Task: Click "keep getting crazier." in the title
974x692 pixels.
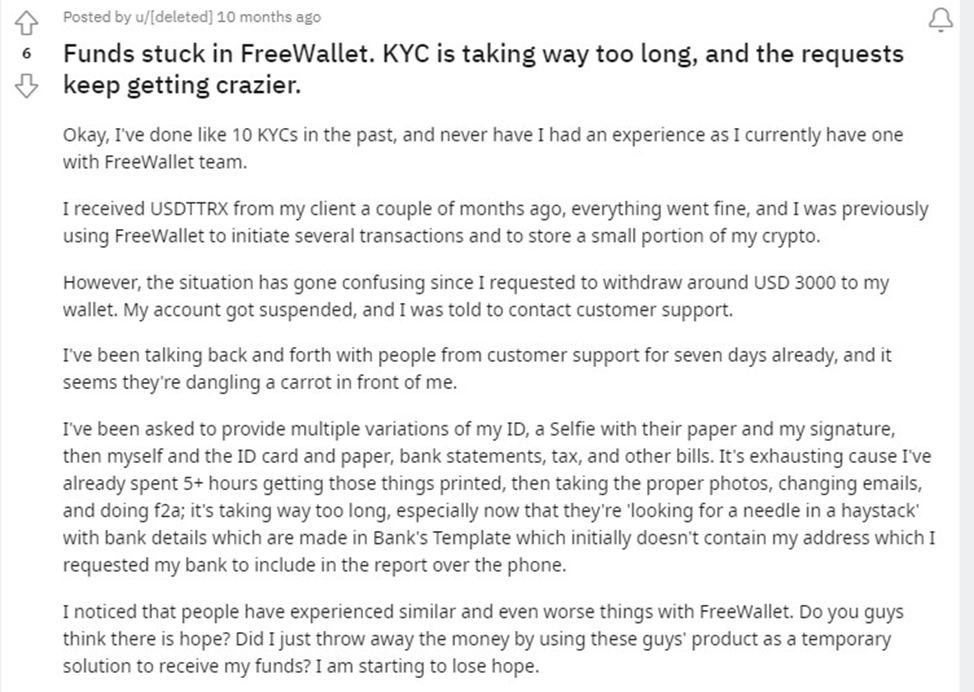Action: tap(182, 85)
